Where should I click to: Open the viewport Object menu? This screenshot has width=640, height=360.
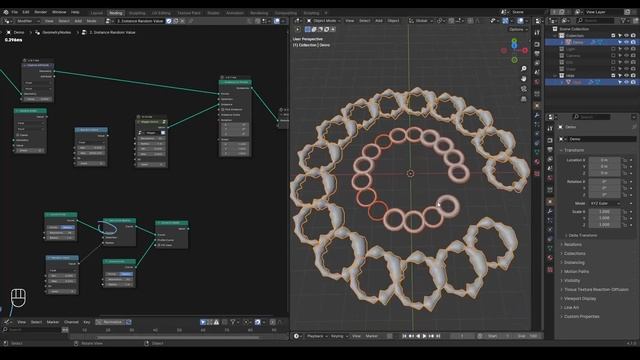(x=393, y=21)
